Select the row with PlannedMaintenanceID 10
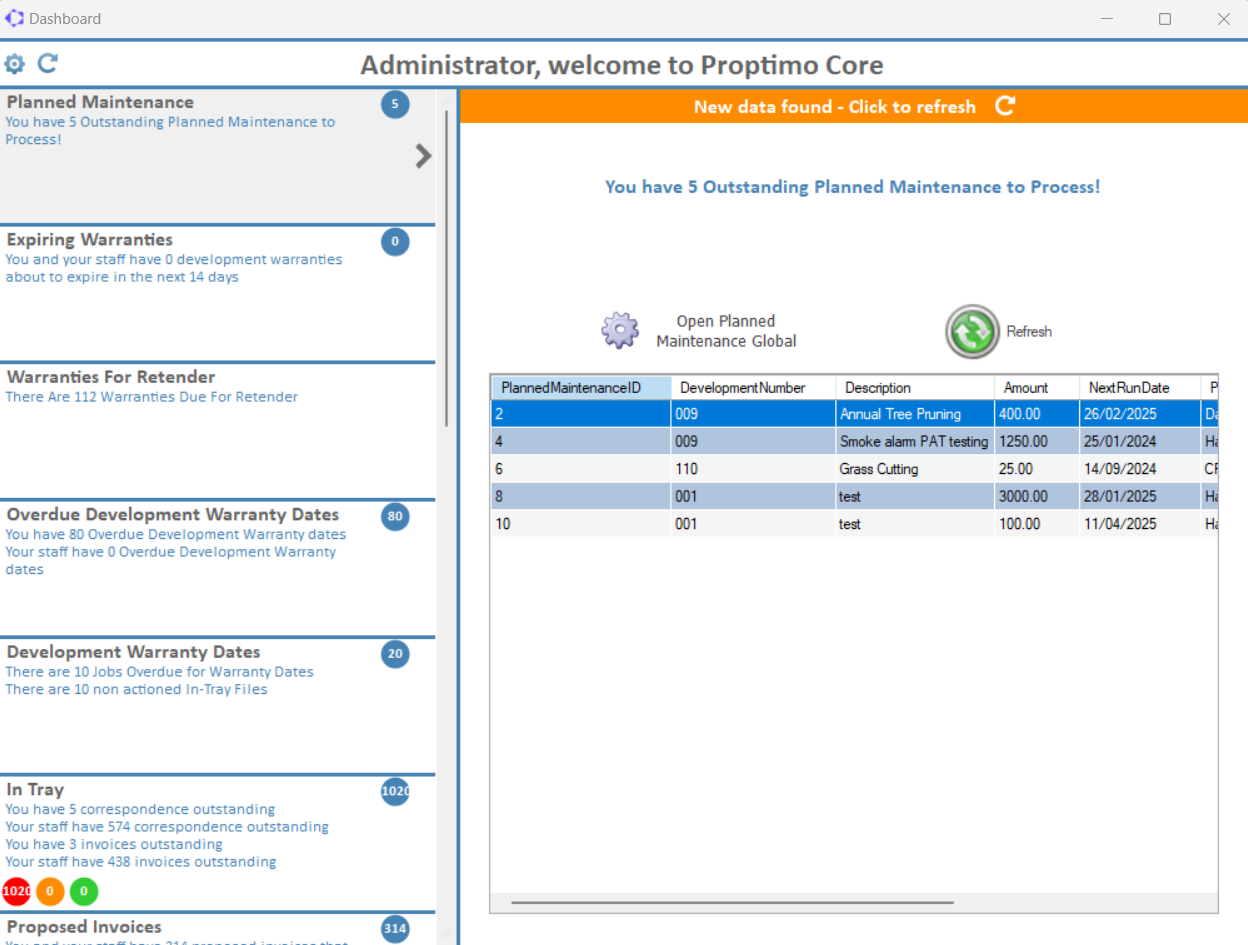The image size is (1248, 945). (x=854, y=524)
